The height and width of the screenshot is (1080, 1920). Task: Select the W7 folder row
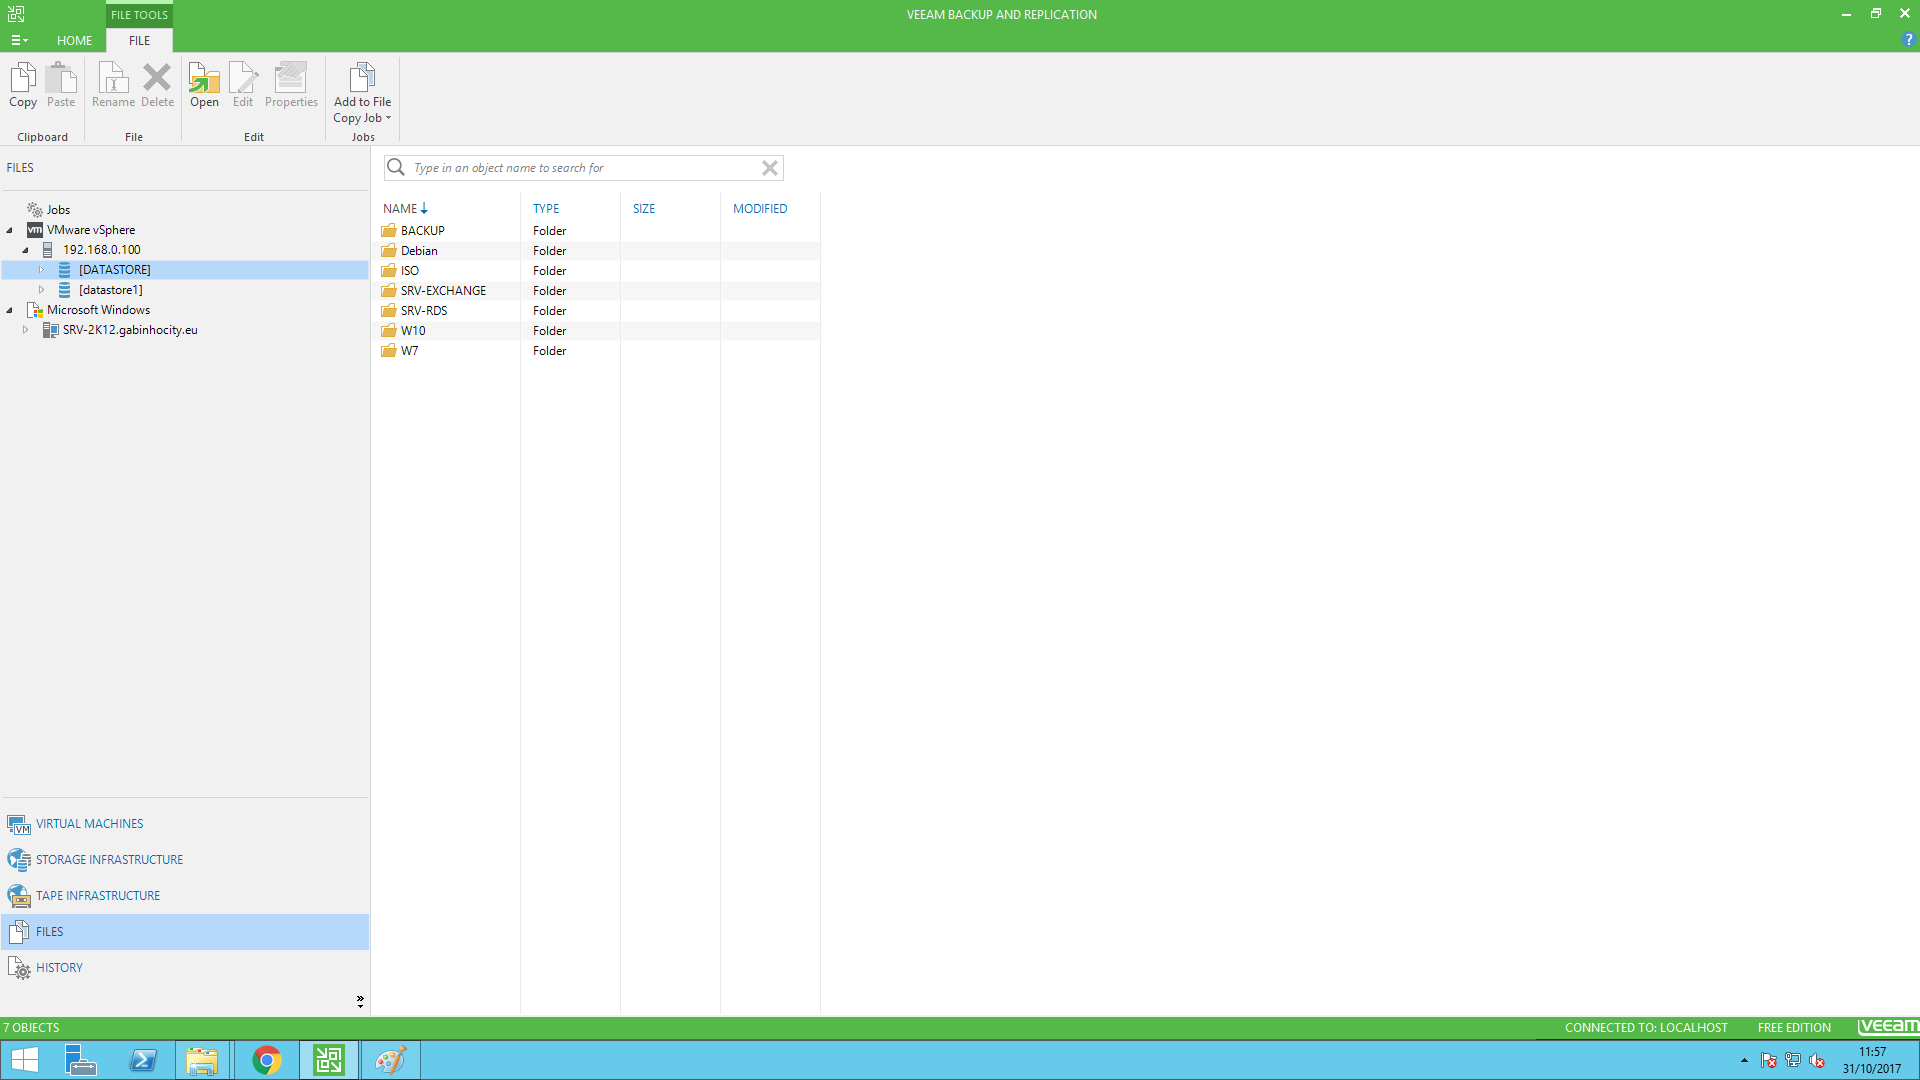click(x=598, y=351)
